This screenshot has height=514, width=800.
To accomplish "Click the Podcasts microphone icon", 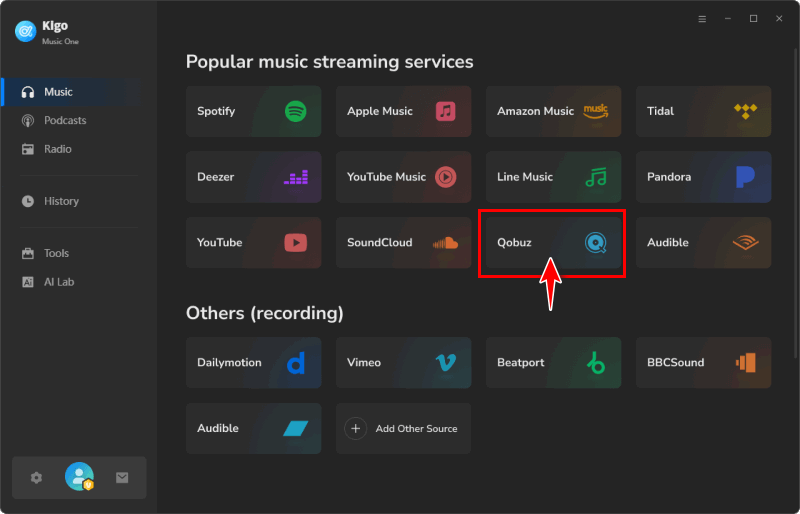I will pyautogui.click(x=28, y=120).
